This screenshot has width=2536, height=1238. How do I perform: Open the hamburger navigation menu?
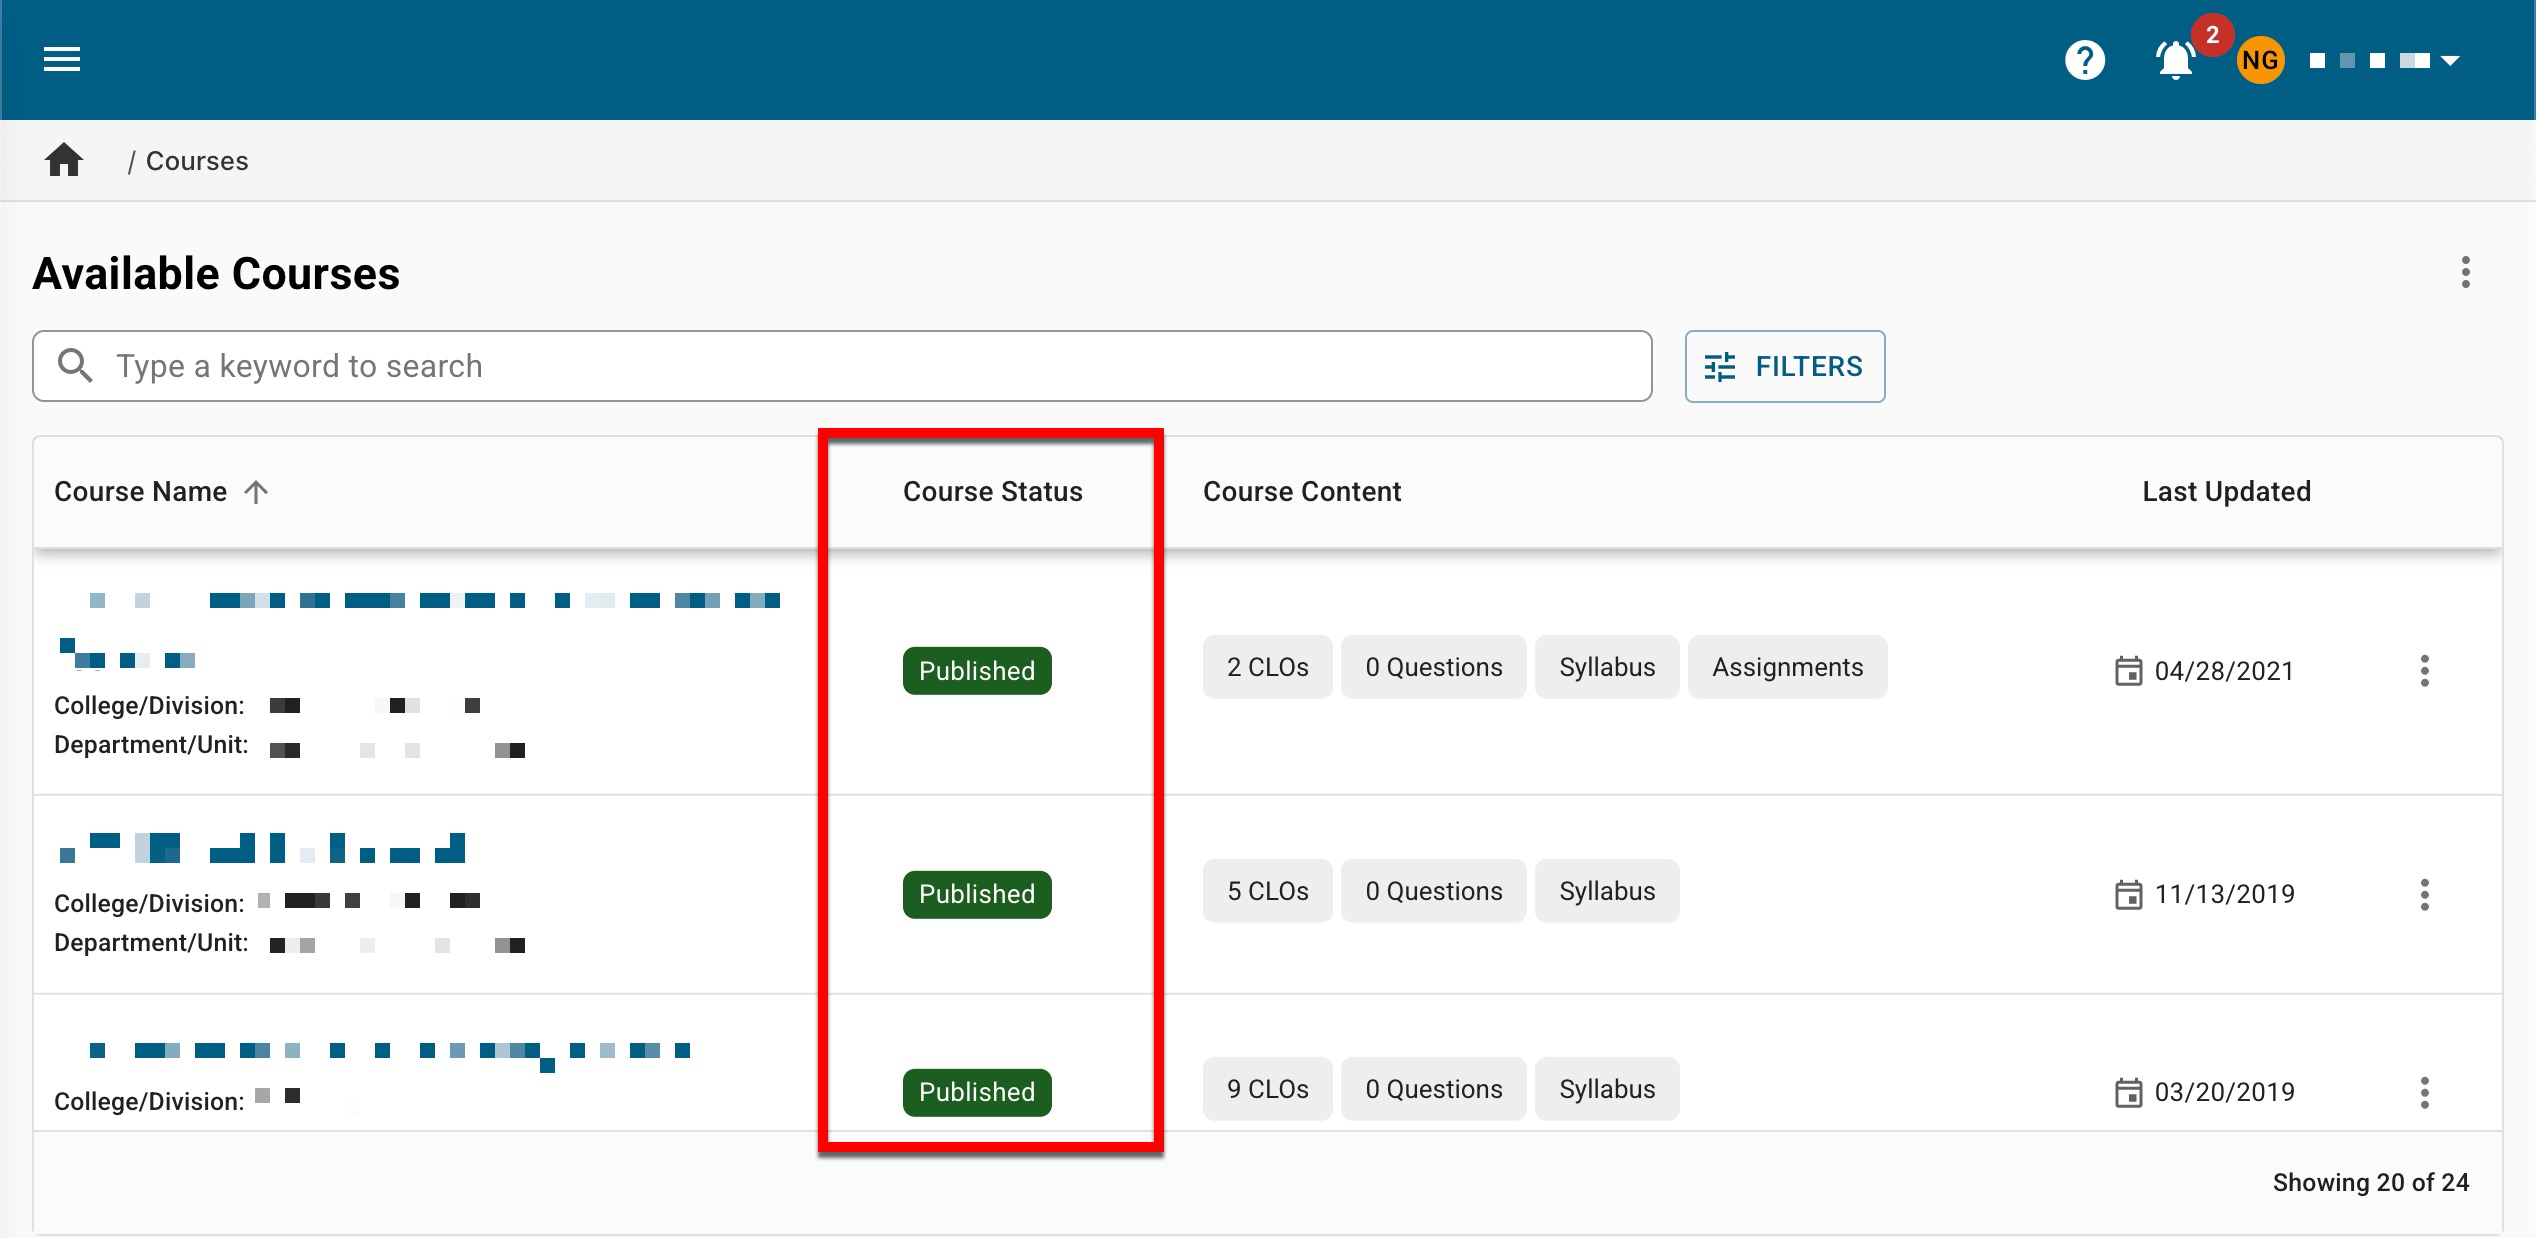(62, 60)
